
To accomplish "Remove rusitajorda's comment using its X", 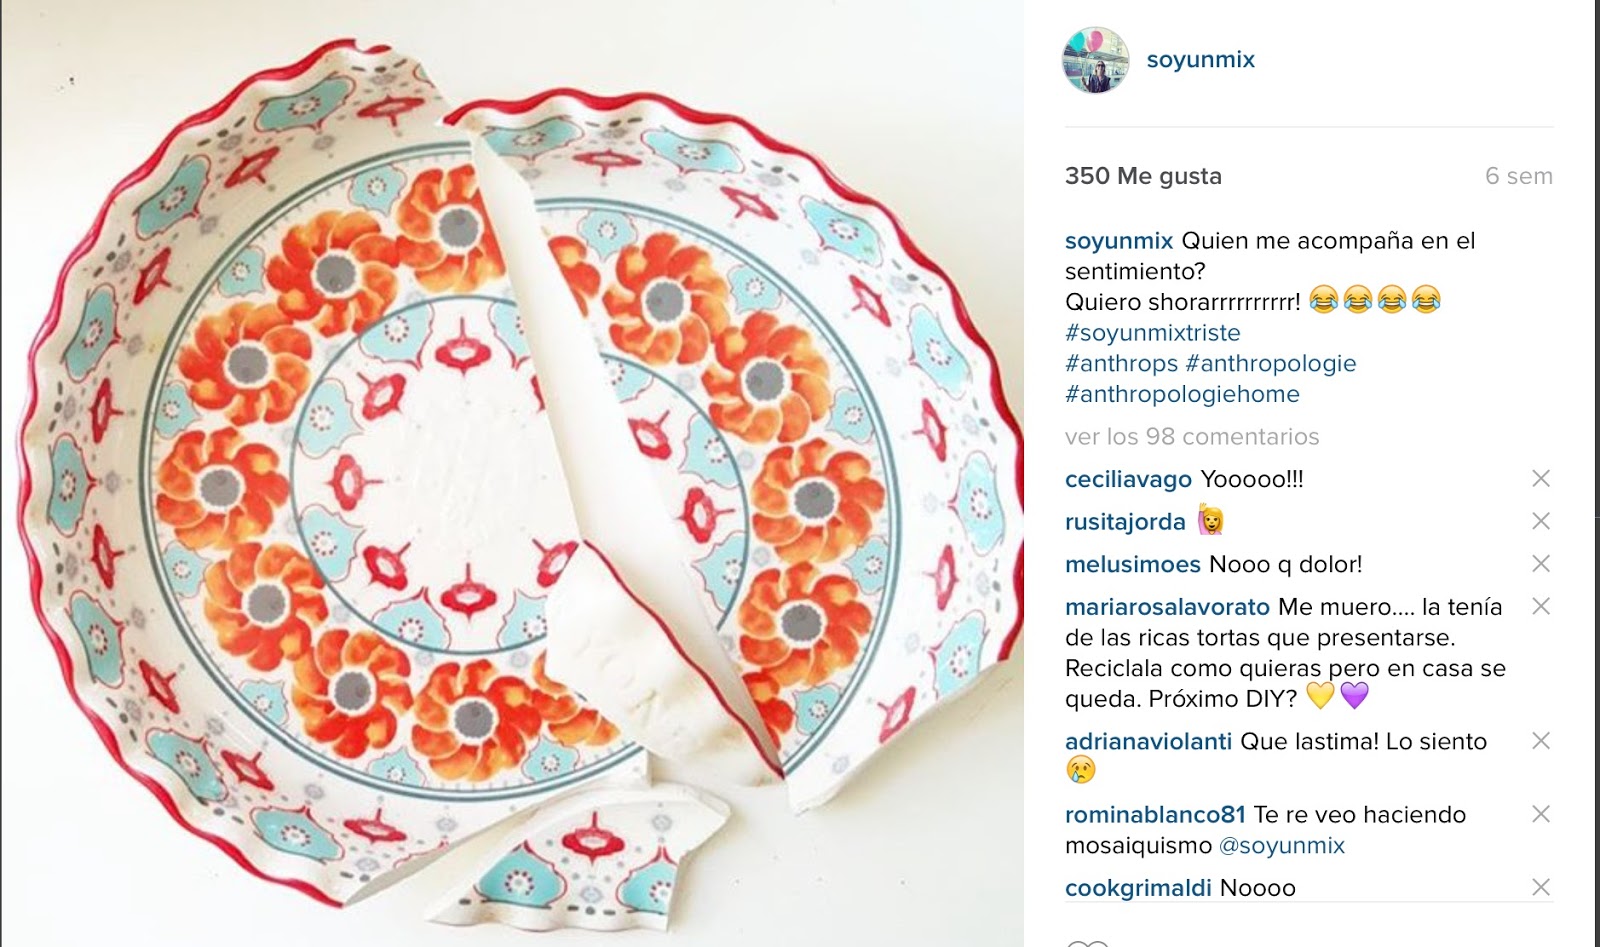I will [1541, 521].
